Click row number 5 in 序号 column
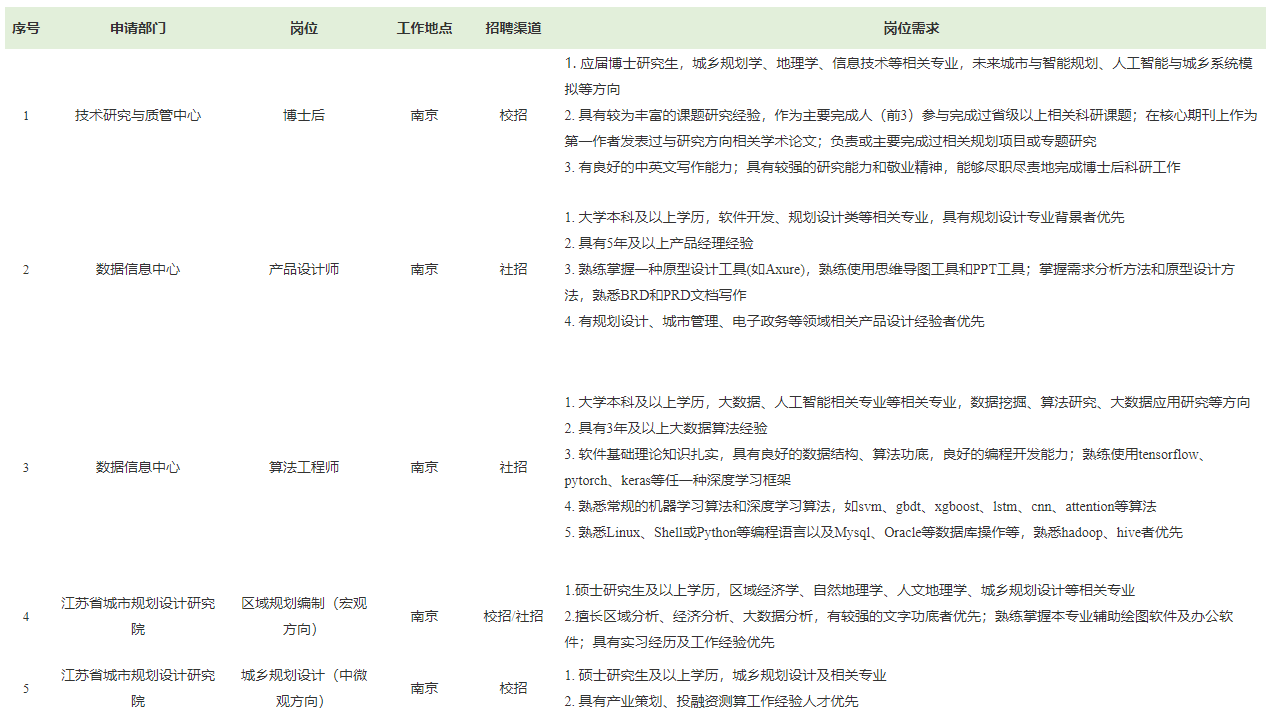This screenshot has width=1277, height=713. (x=26, y=688)
